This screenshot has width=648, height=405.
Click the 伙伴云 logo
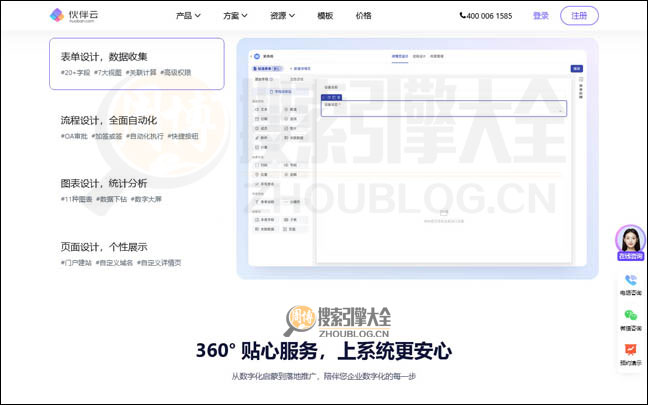point(74,15)
